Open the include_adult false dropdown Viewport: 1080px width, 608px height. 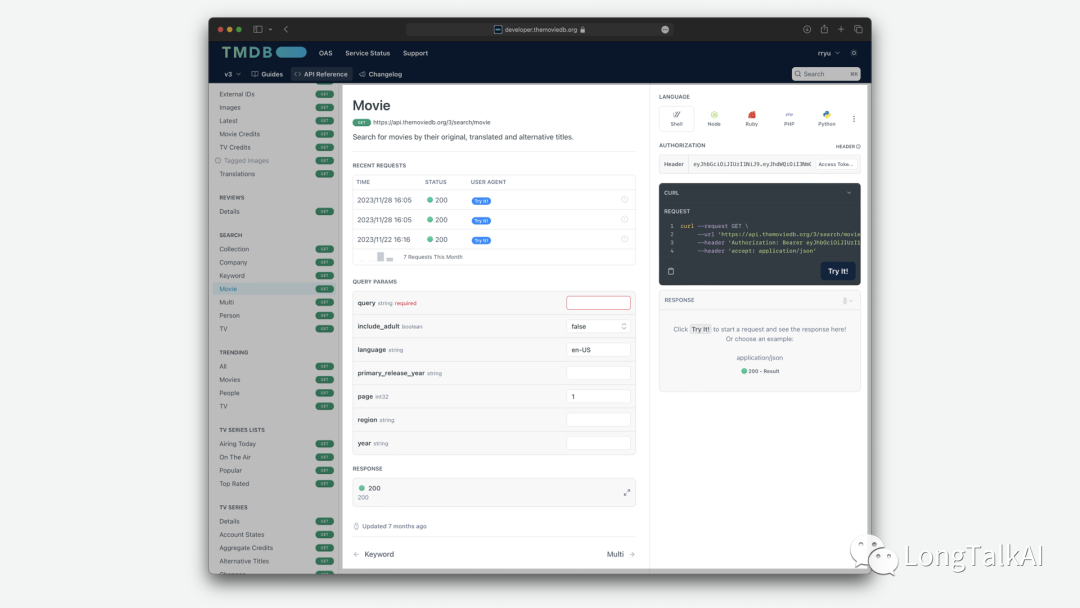tap(598, 326)
